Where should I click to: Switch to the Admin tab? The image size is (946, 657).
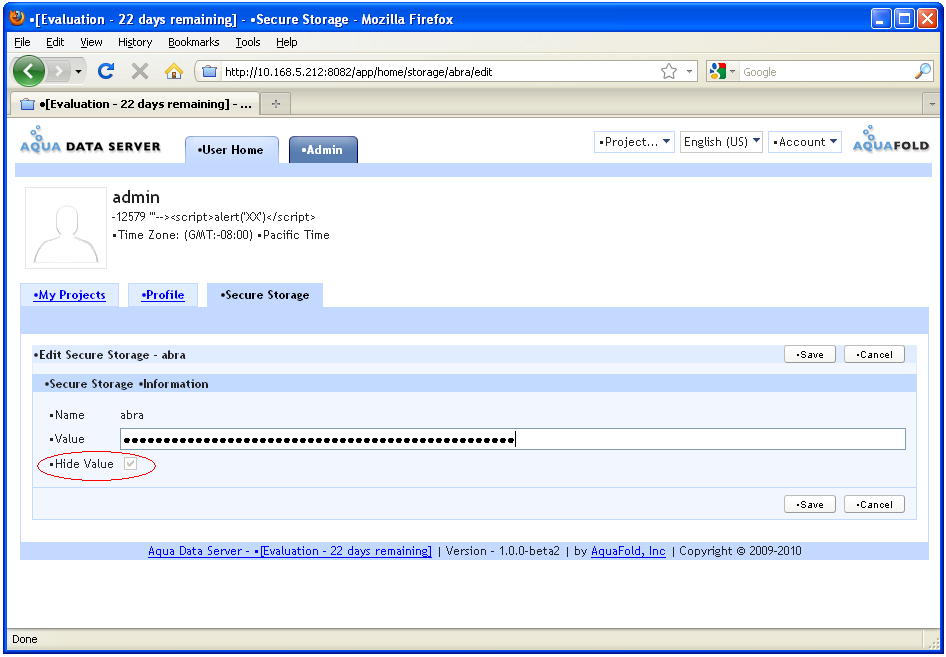[x=323, y=150]
